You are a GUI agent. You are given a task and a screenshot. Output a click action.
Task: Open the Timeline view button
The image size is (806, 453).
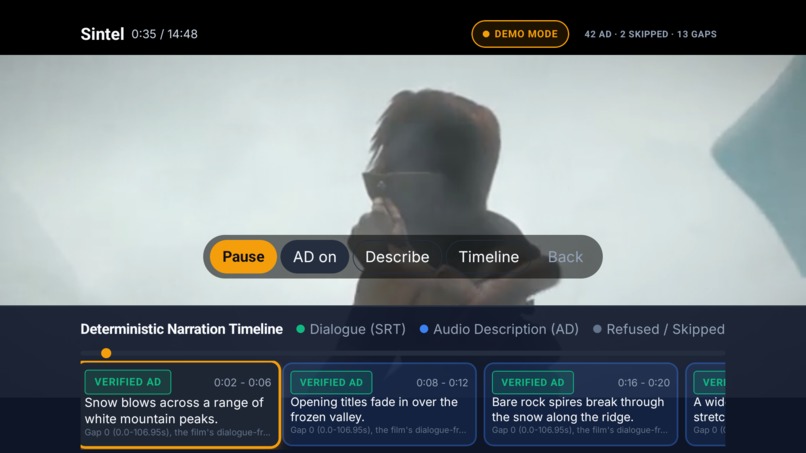(x=488, y=257)
